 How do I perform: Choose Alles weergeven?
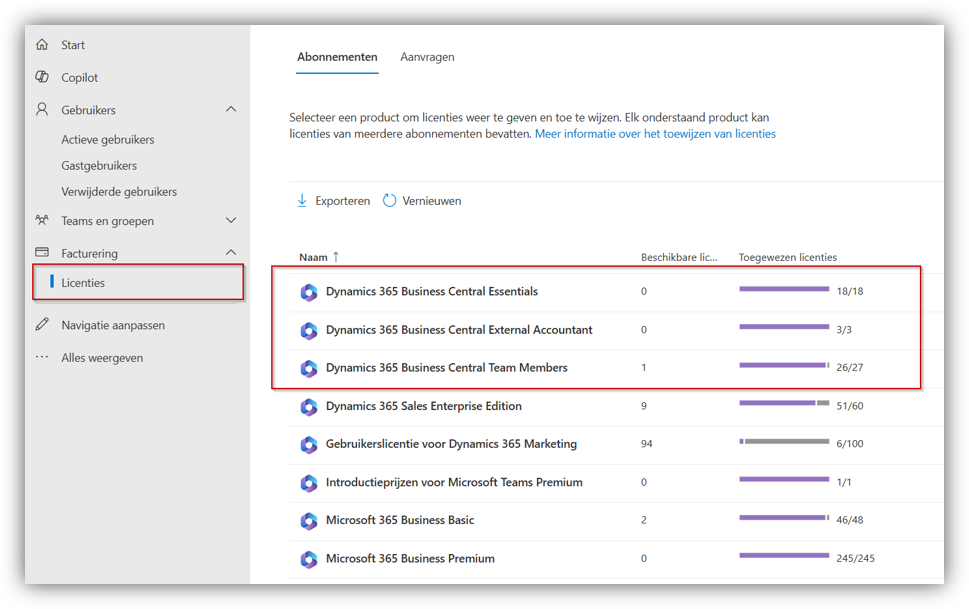(102, 357)
